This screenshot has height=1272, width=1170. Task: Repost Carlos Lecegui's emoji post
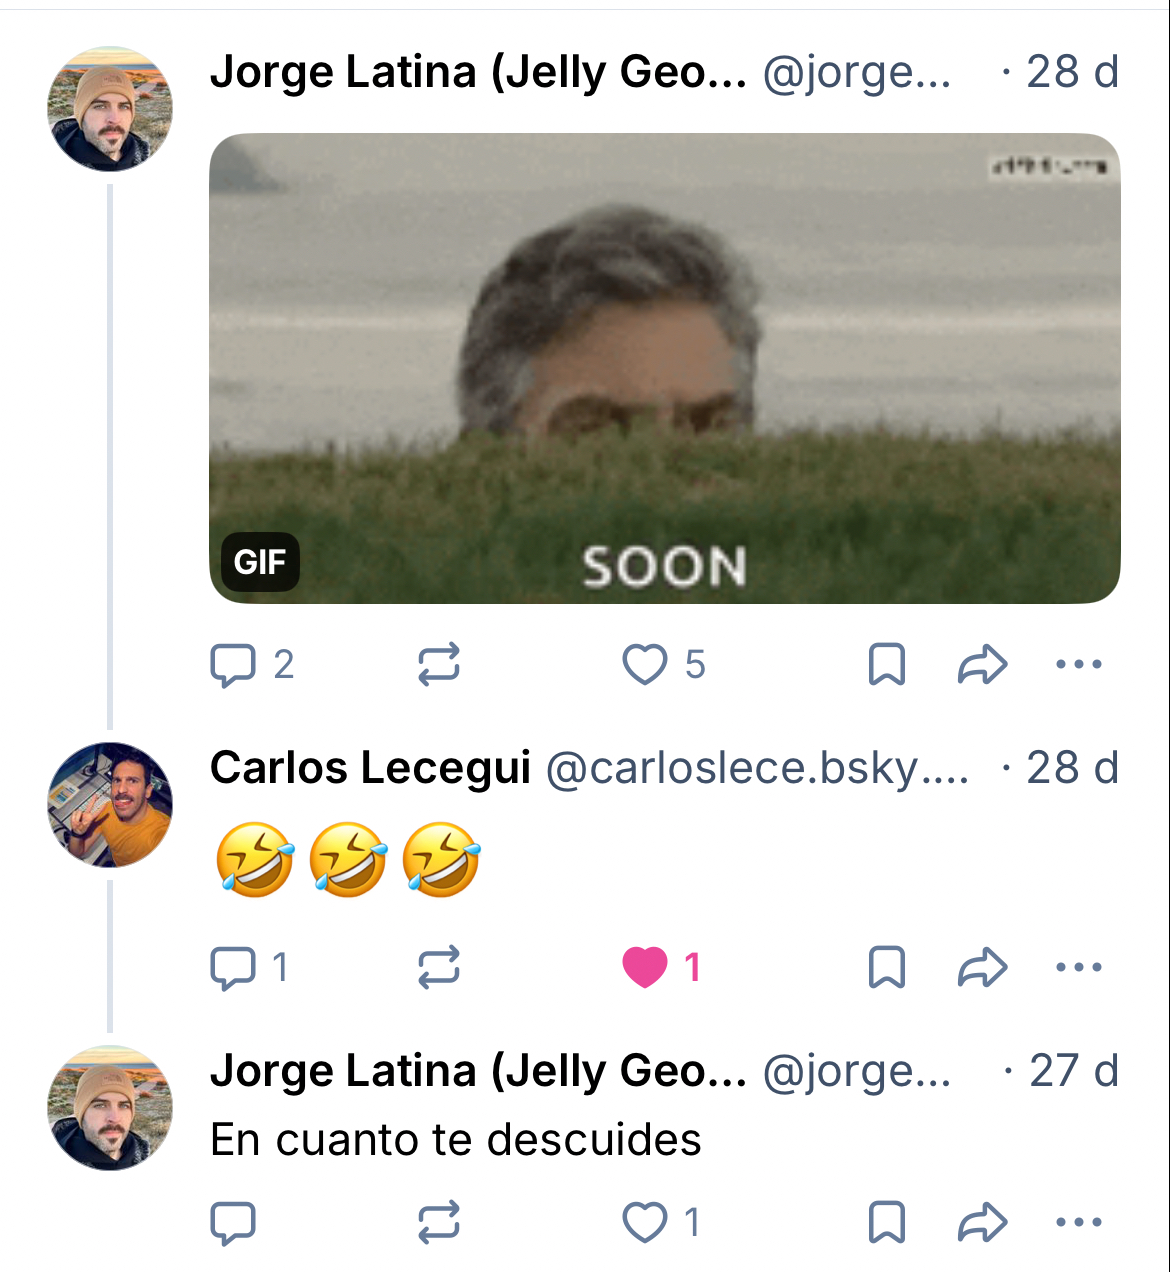(438, 968)
